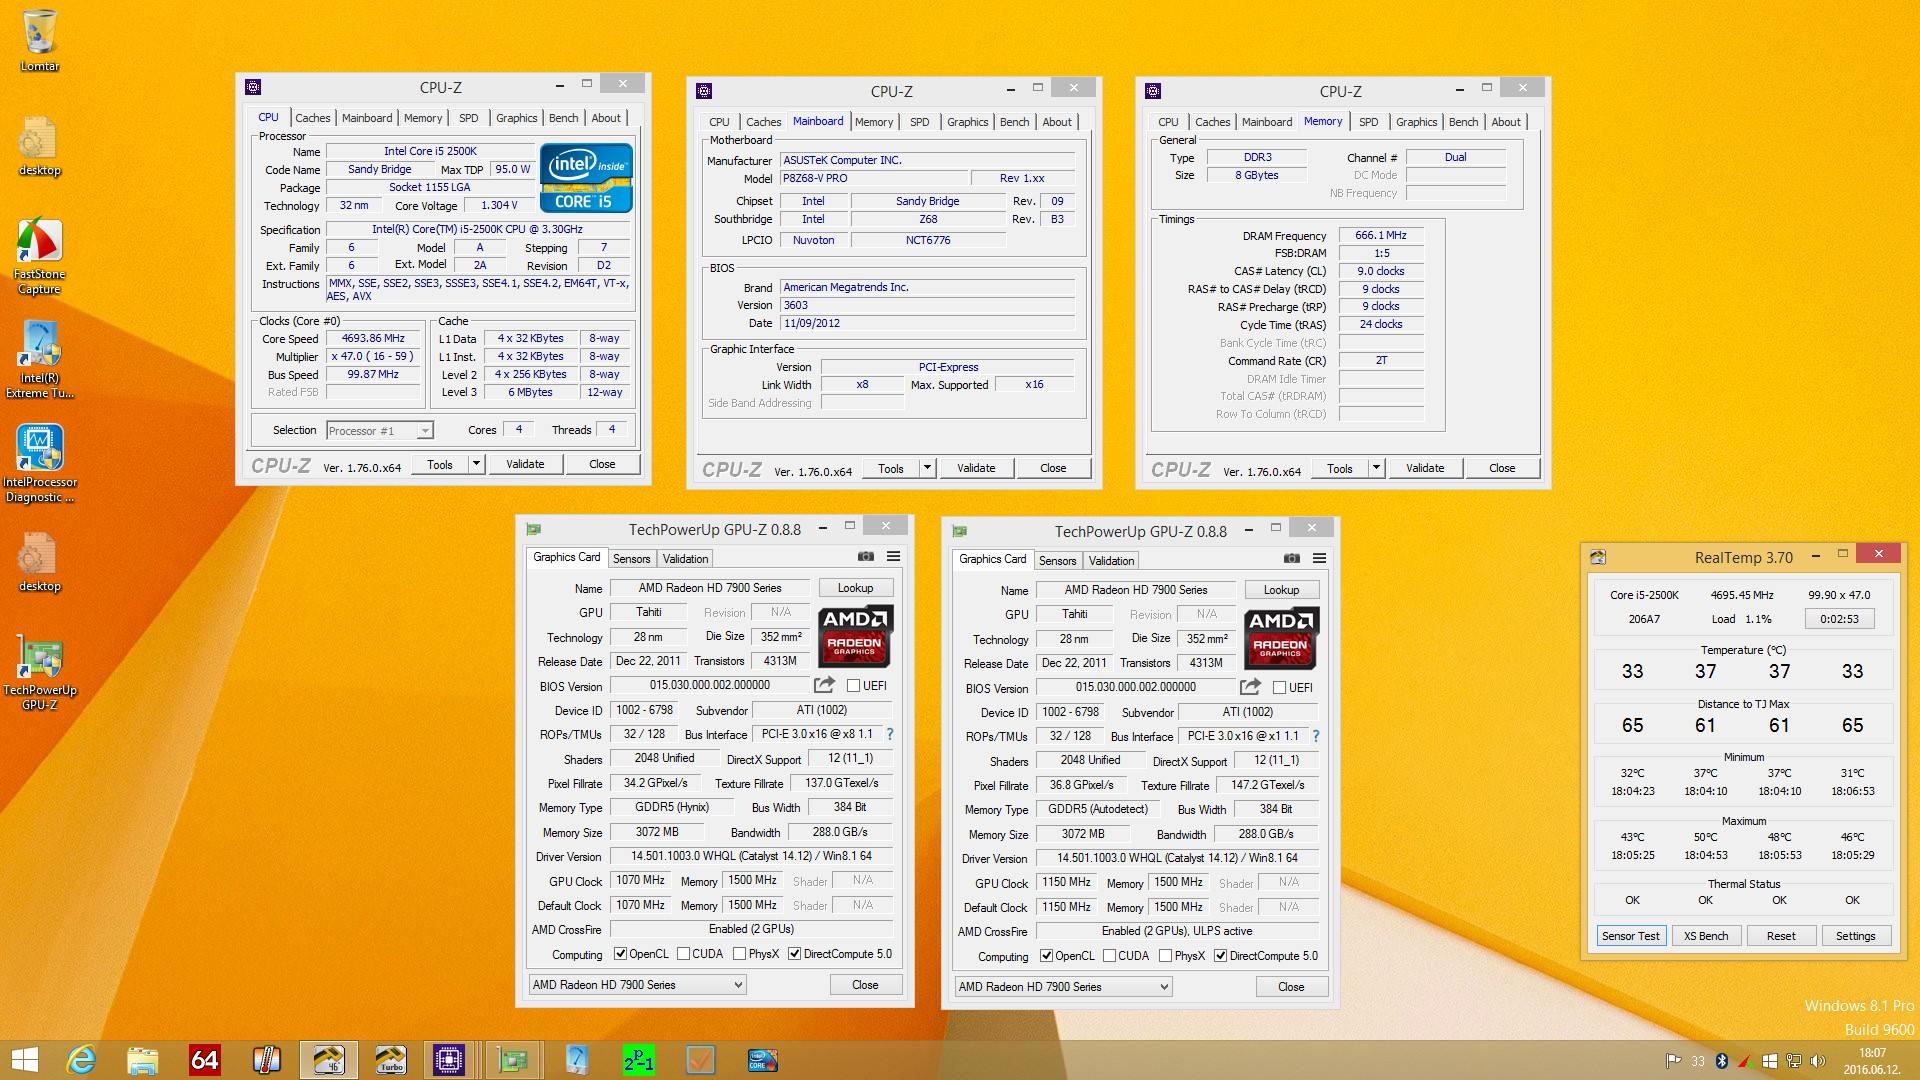Click the orange checkmark taskbar icon
Image resolution: width=1920 pixels, height=1080 pixels.
(x=701, y=1060)
